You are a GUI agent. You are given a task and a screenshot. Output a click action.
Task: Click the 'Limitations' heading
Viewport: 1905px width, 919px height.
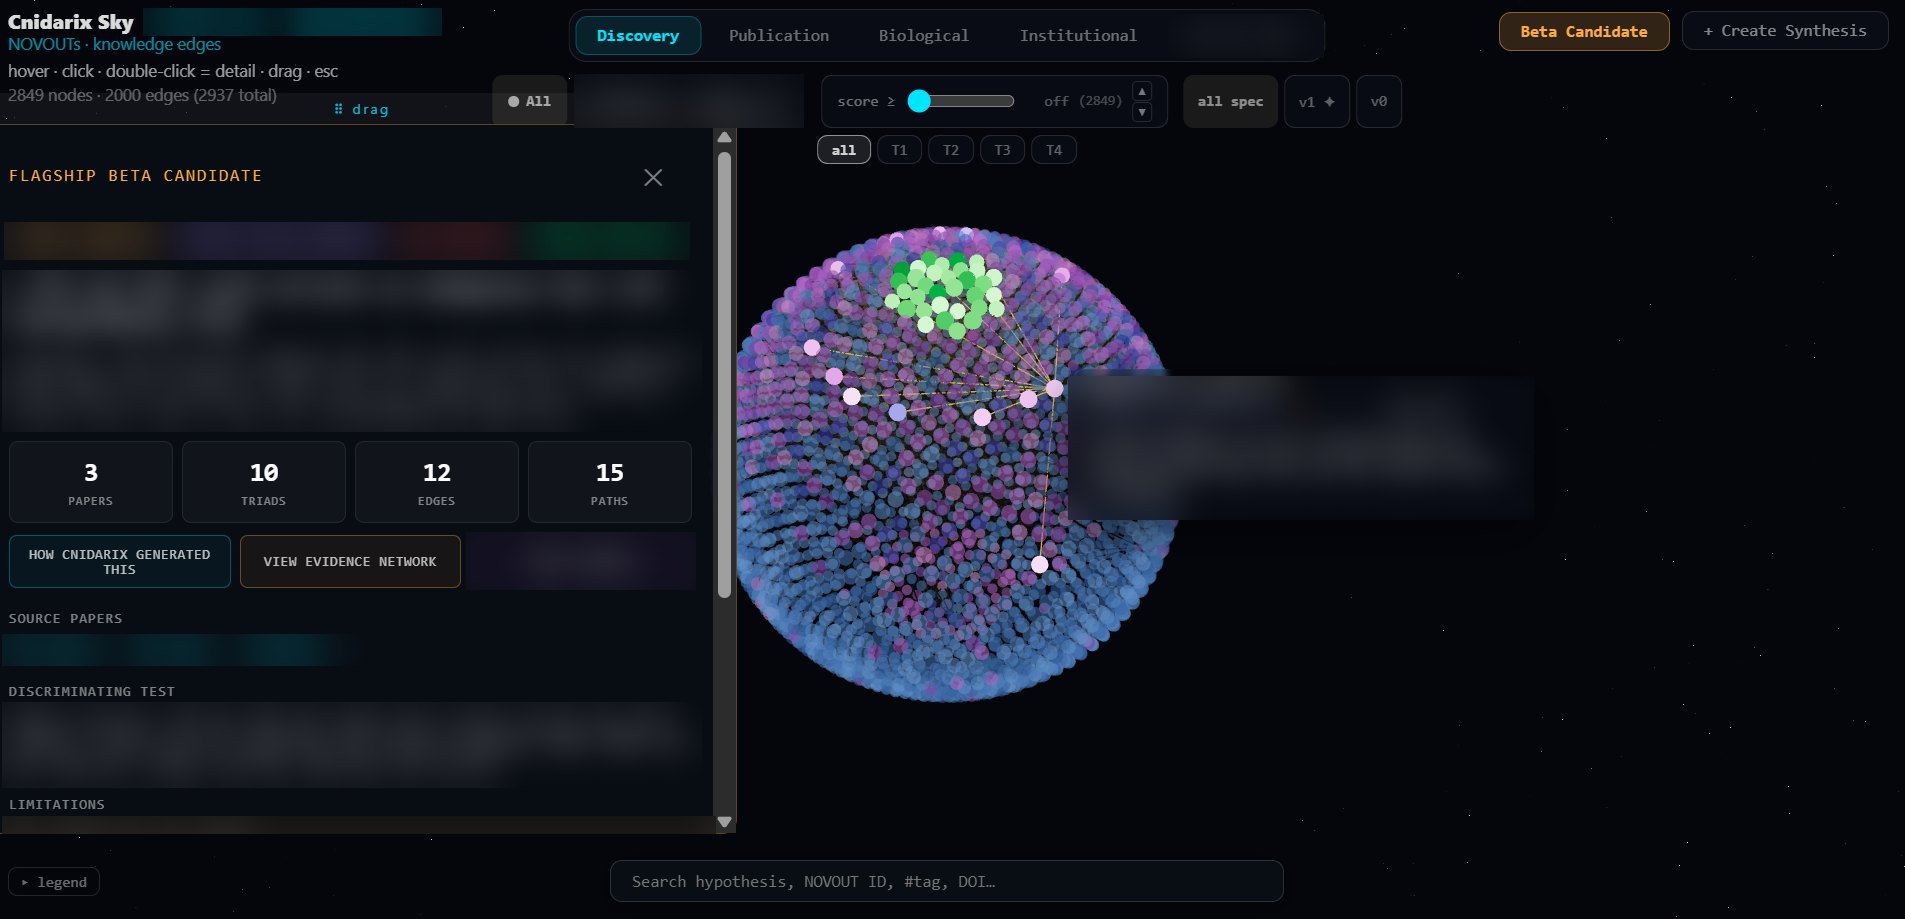(56, 804)
